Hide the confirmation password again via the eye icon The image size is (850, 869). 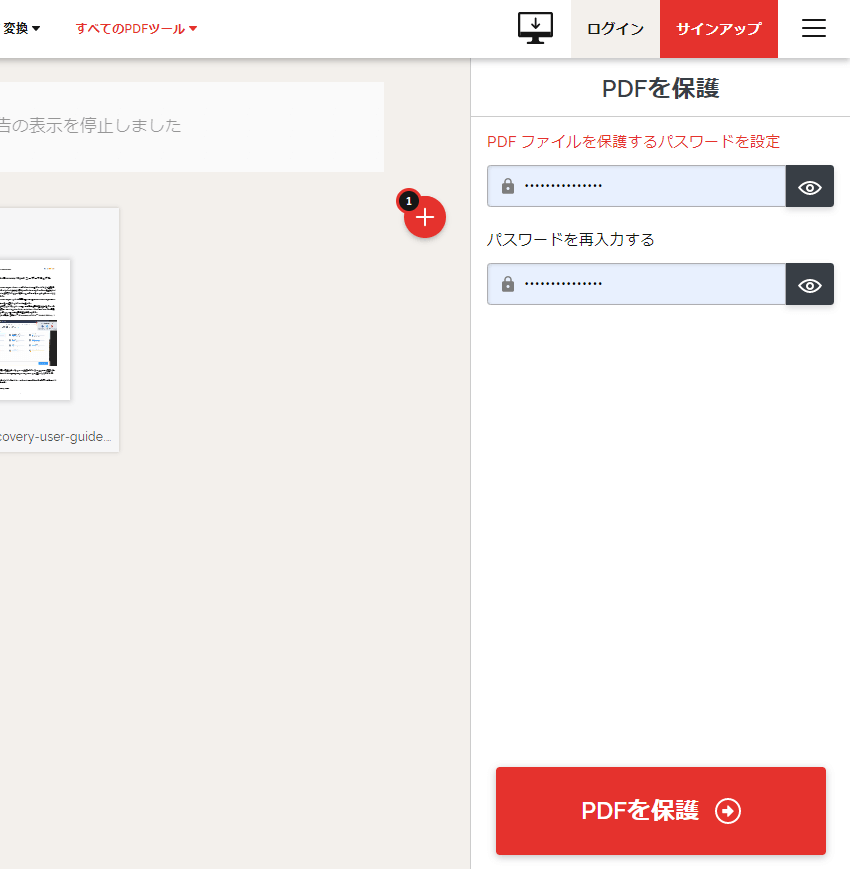coord(809,283)
